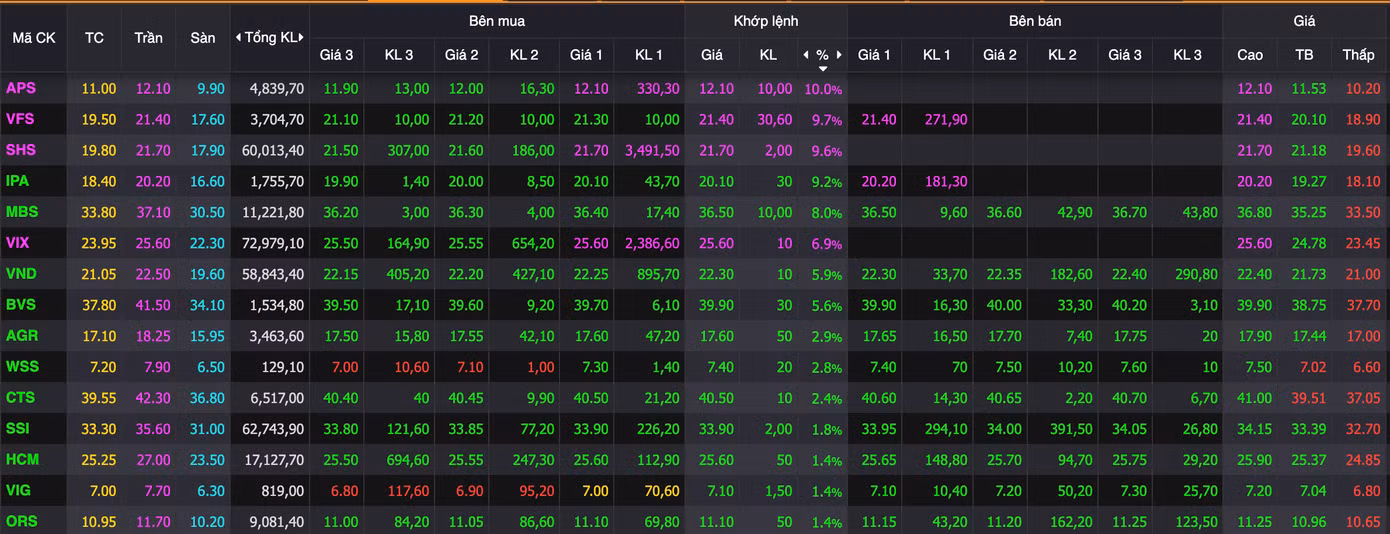This screenshot has width=1390, height=534.
Task: Click Giá 2 header under Bên mua
Action: tap(462, 55)
